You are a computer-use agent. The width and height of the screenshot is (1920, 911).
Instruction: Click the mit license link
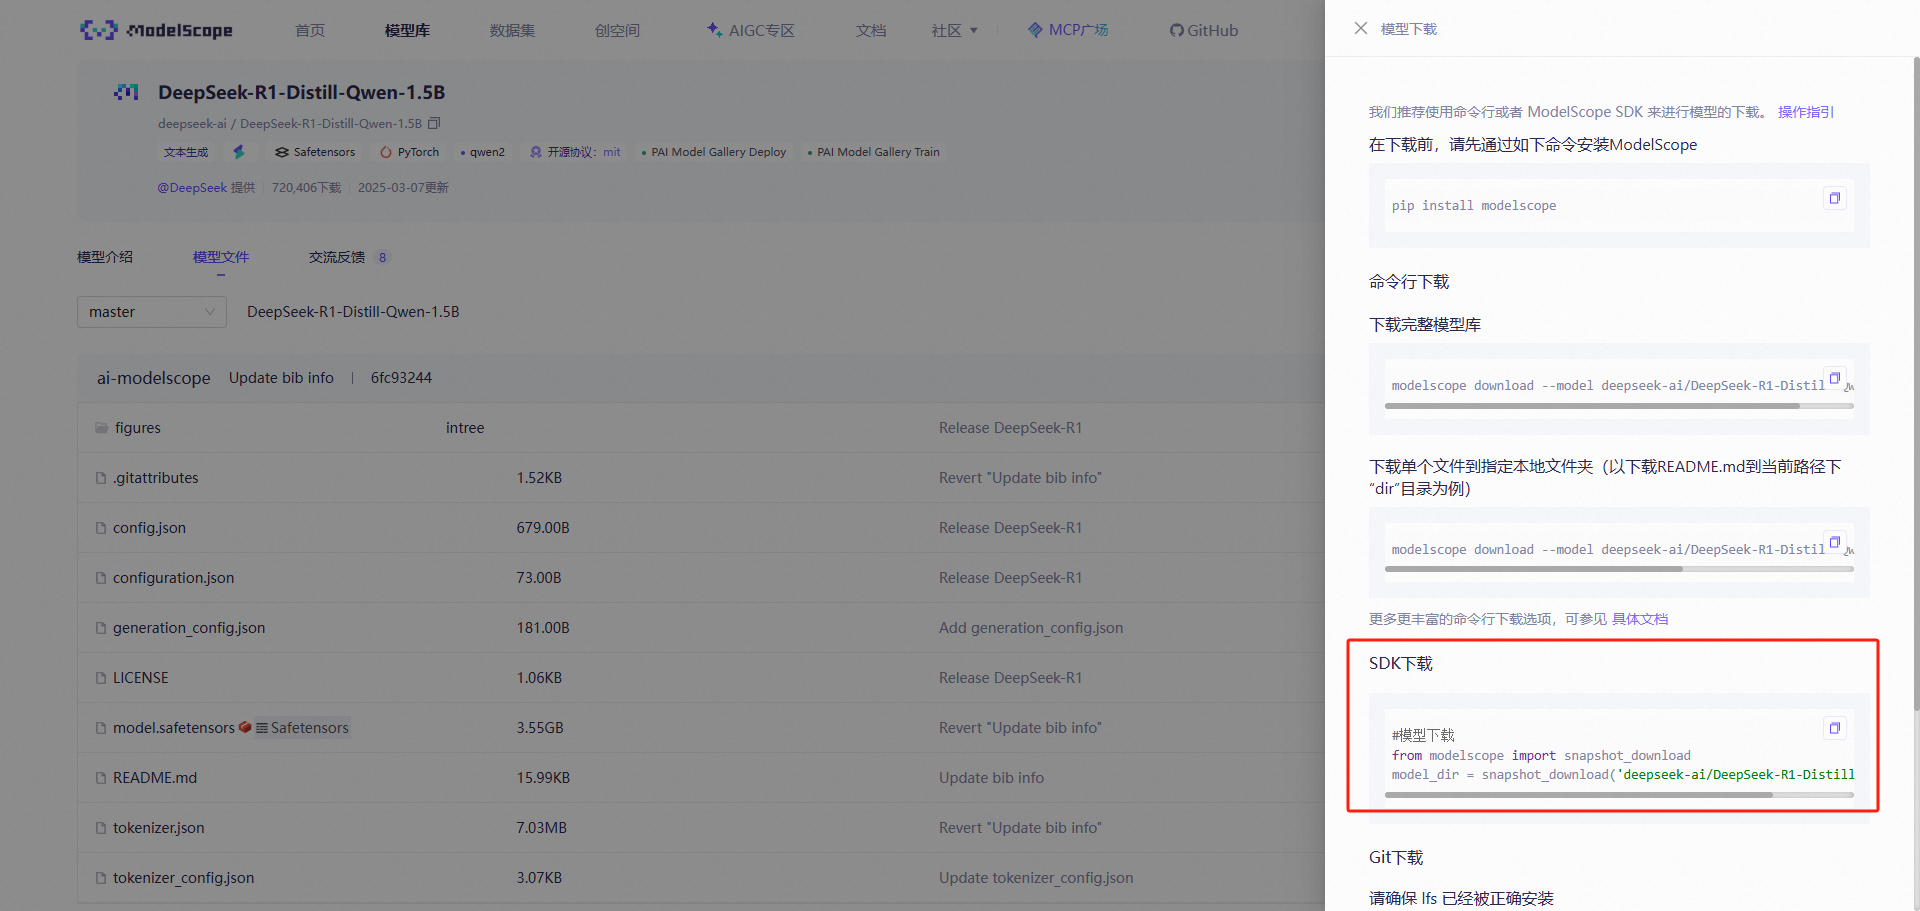tap(612, 152)
